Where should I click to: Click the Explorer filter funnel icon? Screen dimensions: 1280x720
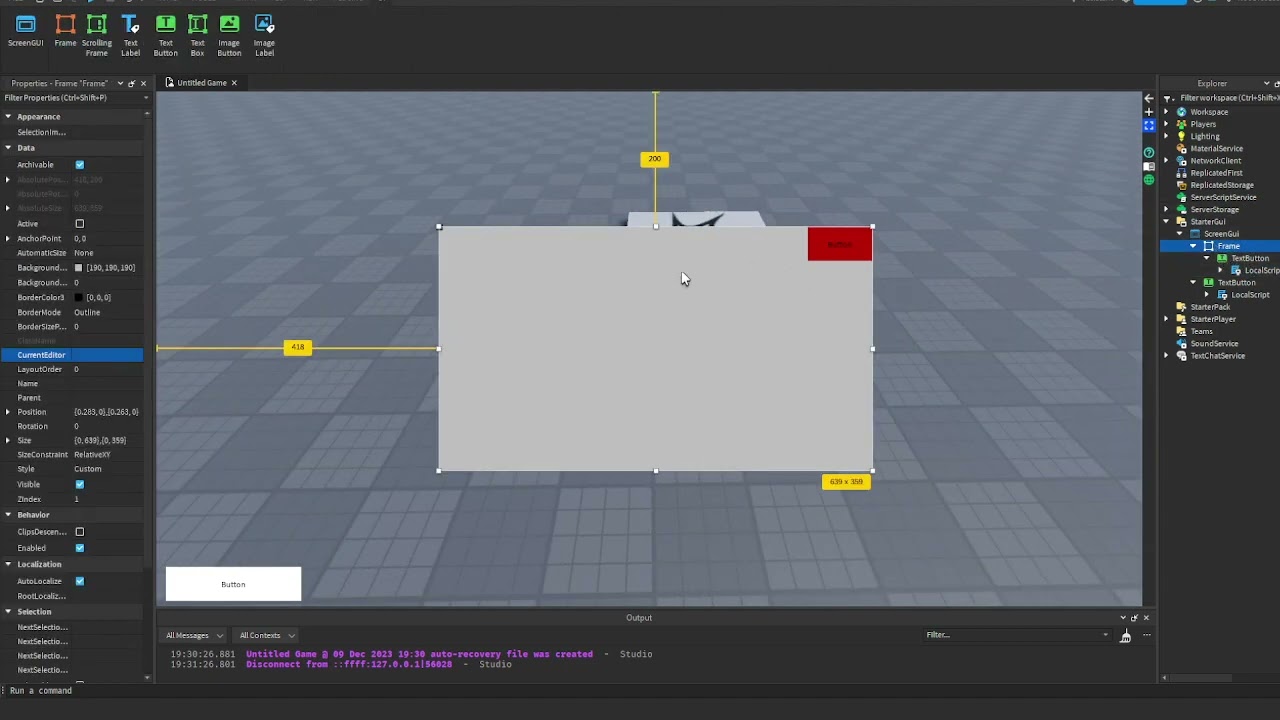[x=1168, y=98]
